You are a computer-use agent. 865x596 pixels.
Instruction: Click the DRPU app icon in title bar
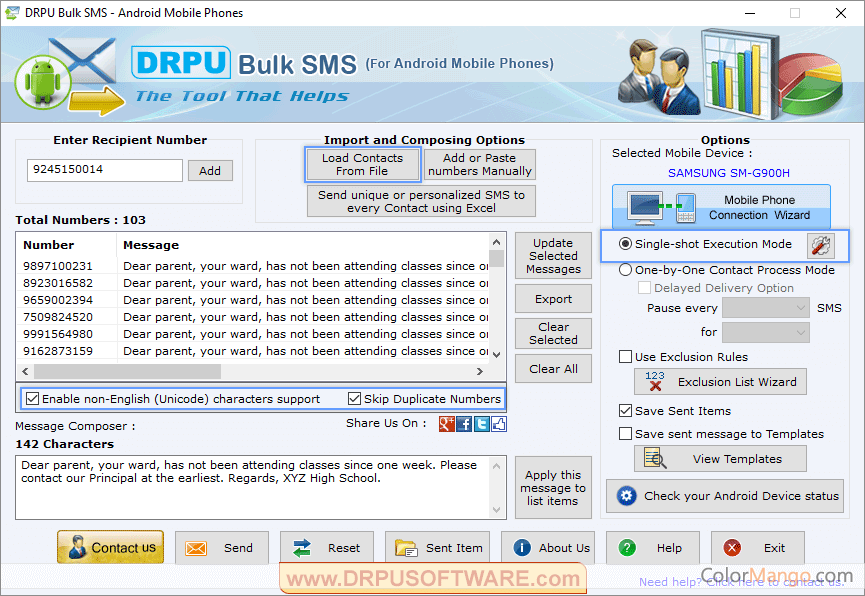click(x=12, y=13)
